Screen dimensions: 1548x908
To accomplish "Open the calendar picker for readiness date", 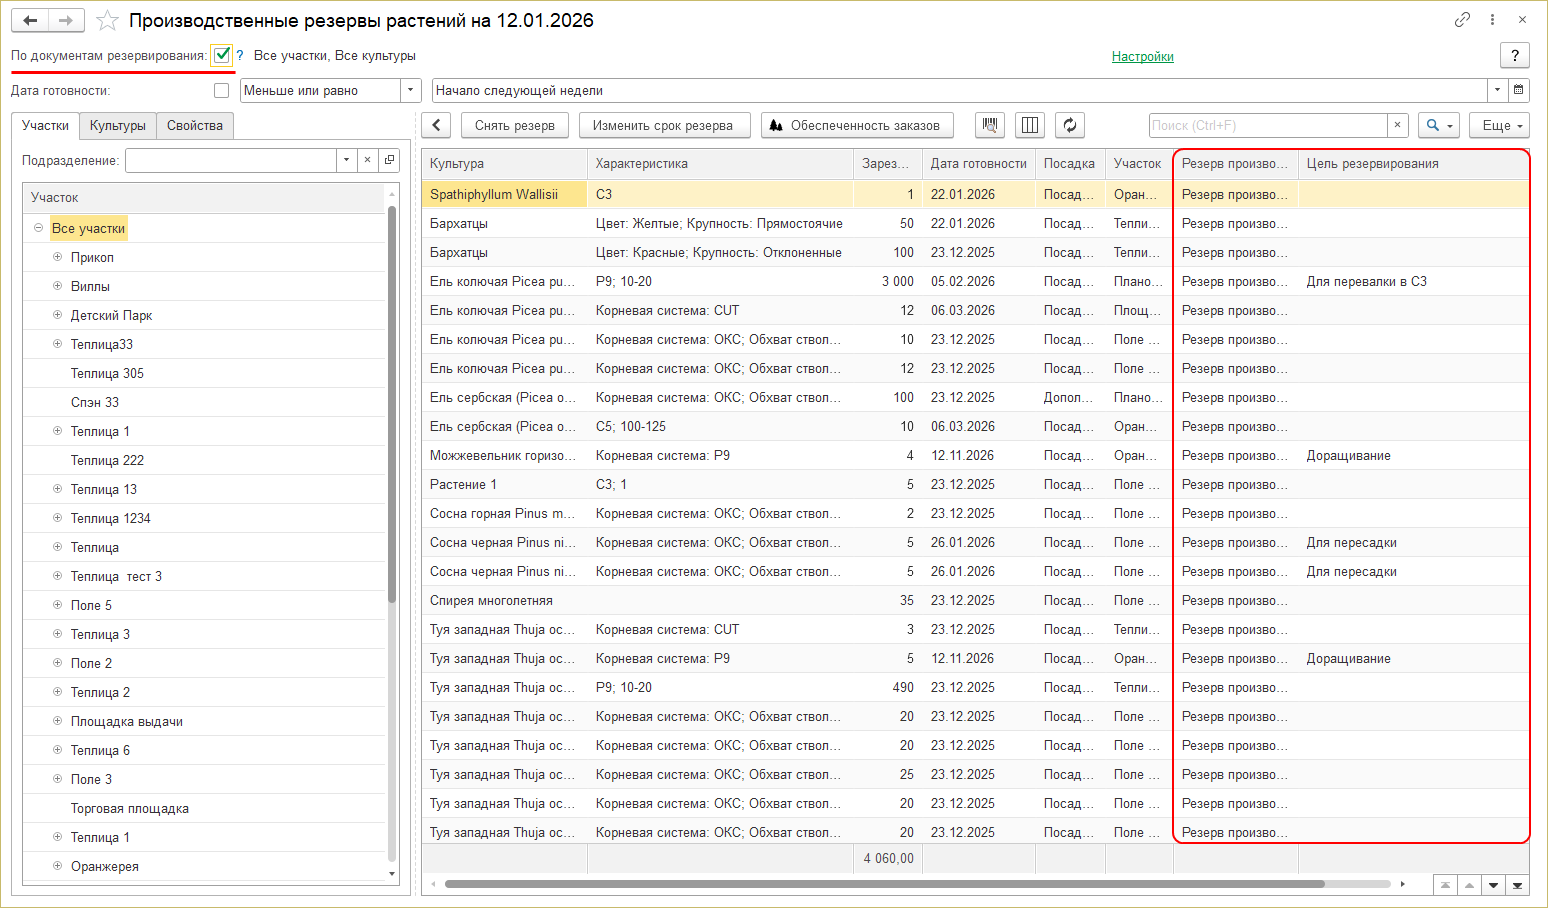I will [1518, 90].
